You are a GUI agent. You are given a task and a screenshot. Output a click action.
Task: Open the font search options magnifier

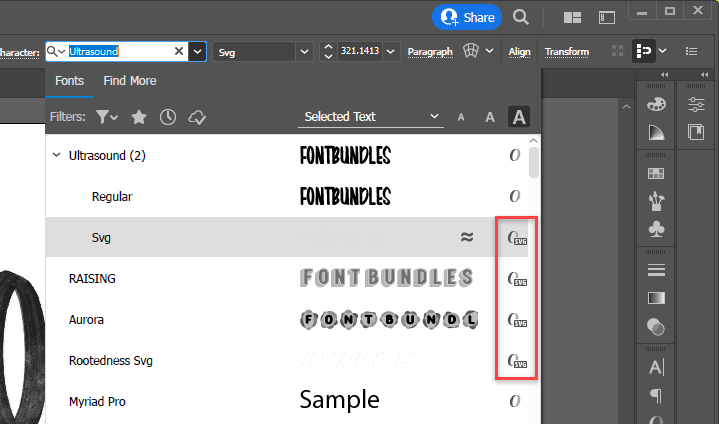(x=56, y=51)
